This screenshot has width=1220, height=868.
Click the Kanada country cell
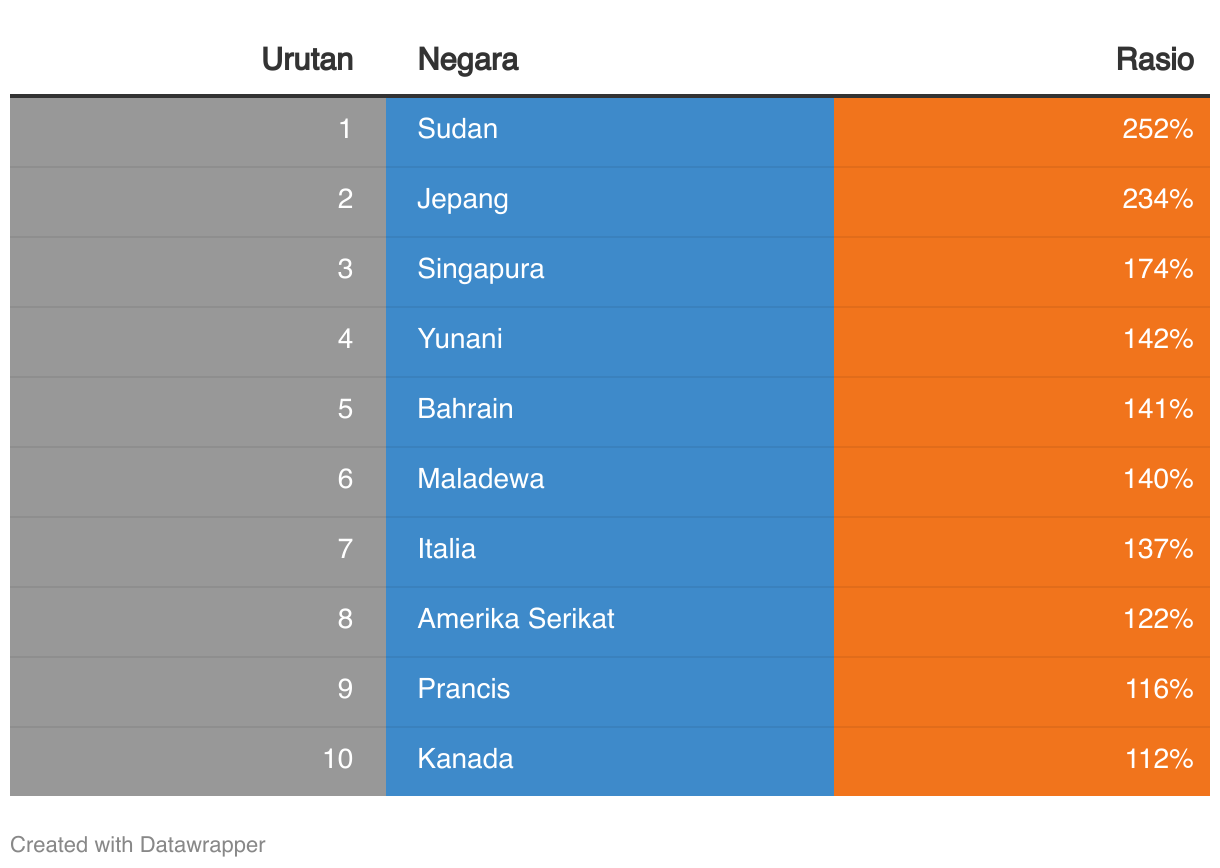[x=609, y=761]
